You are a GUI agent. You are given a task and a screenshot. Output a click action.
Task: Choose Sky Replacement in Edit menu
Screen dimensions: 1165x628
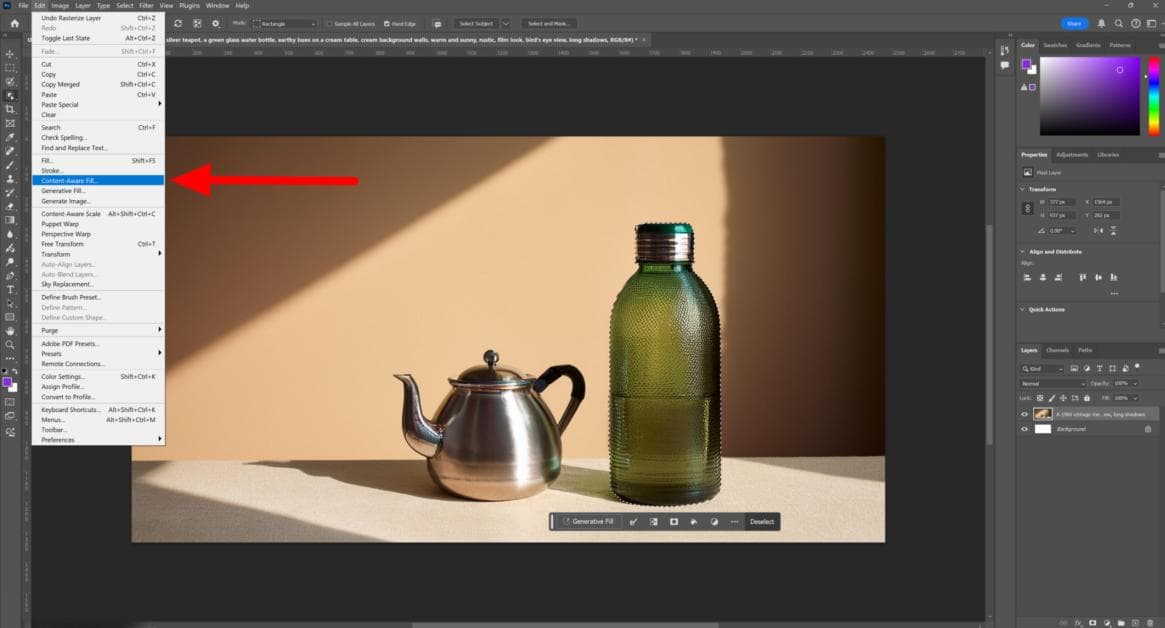pos(97,284)
